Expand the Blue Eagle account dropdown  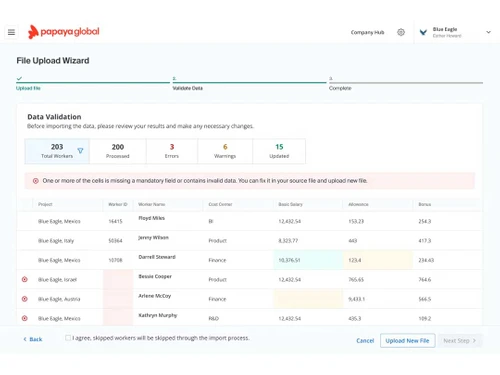(x=488, y=32)
